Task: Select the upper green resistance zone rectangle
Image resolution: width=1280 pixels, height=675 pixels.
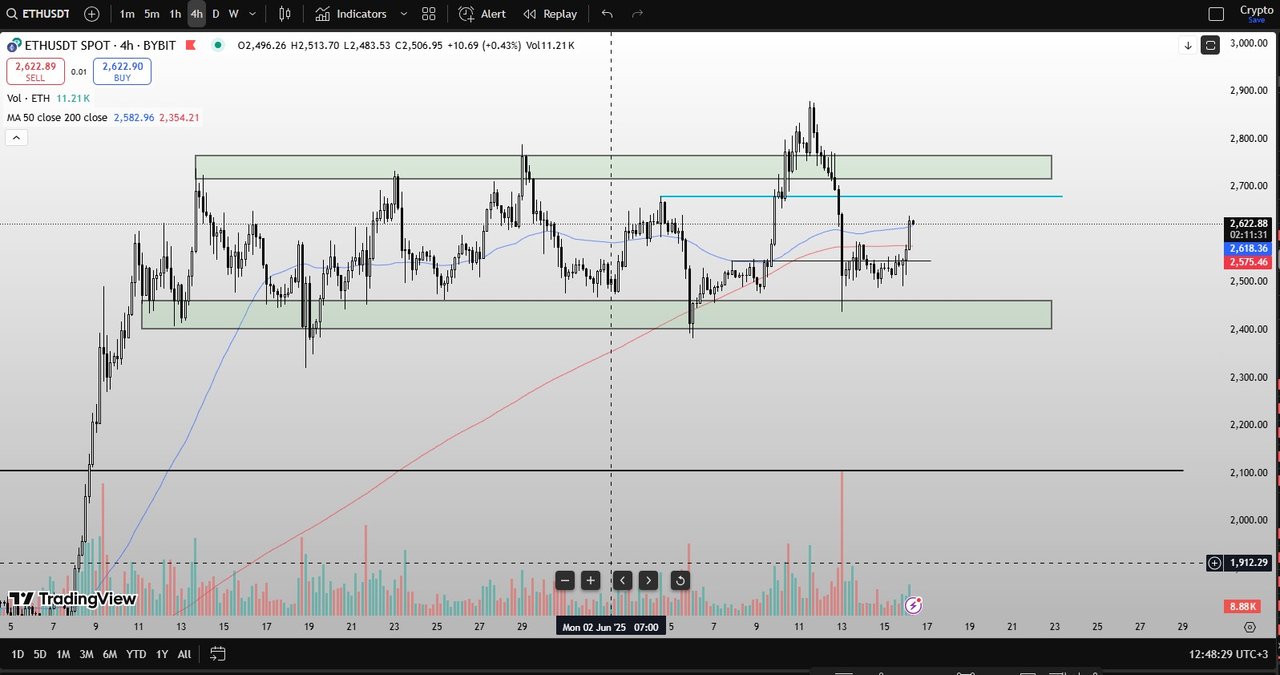Action: (623, 167)
